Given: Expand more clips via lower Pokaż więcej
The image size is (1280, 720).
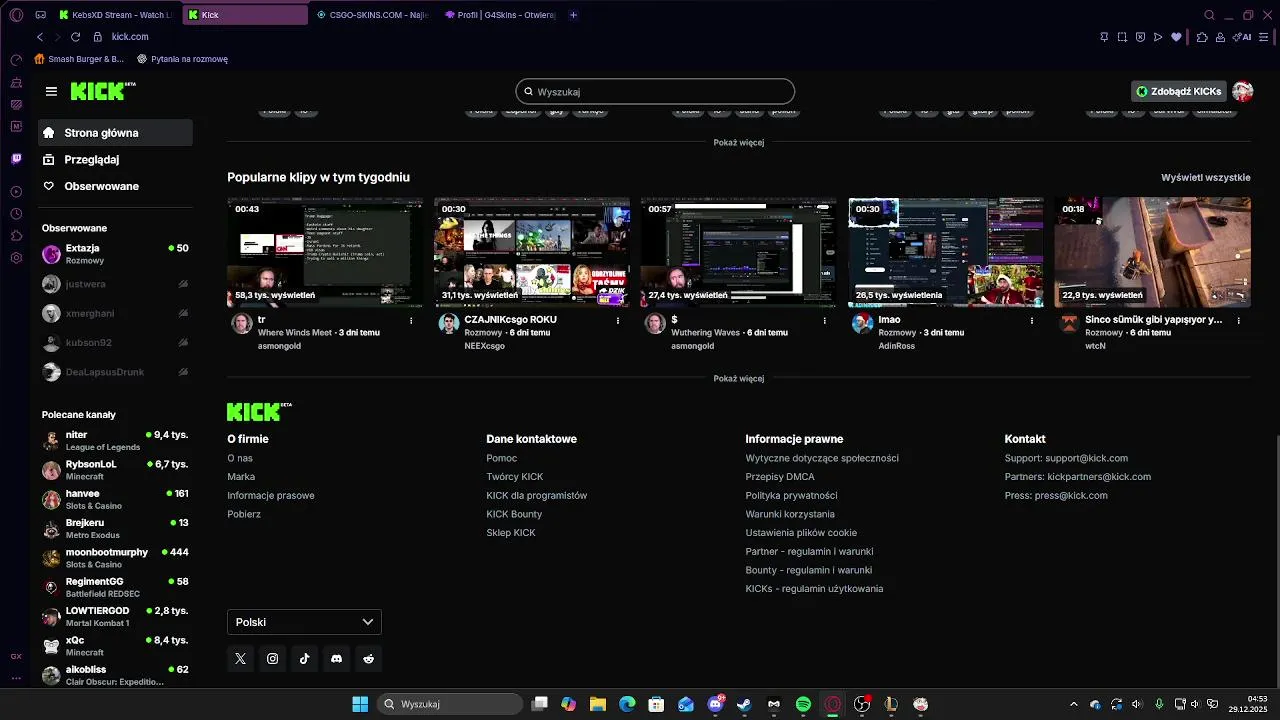Looking at the screenshot, I should pyautogui.click(x=739, y=379).
